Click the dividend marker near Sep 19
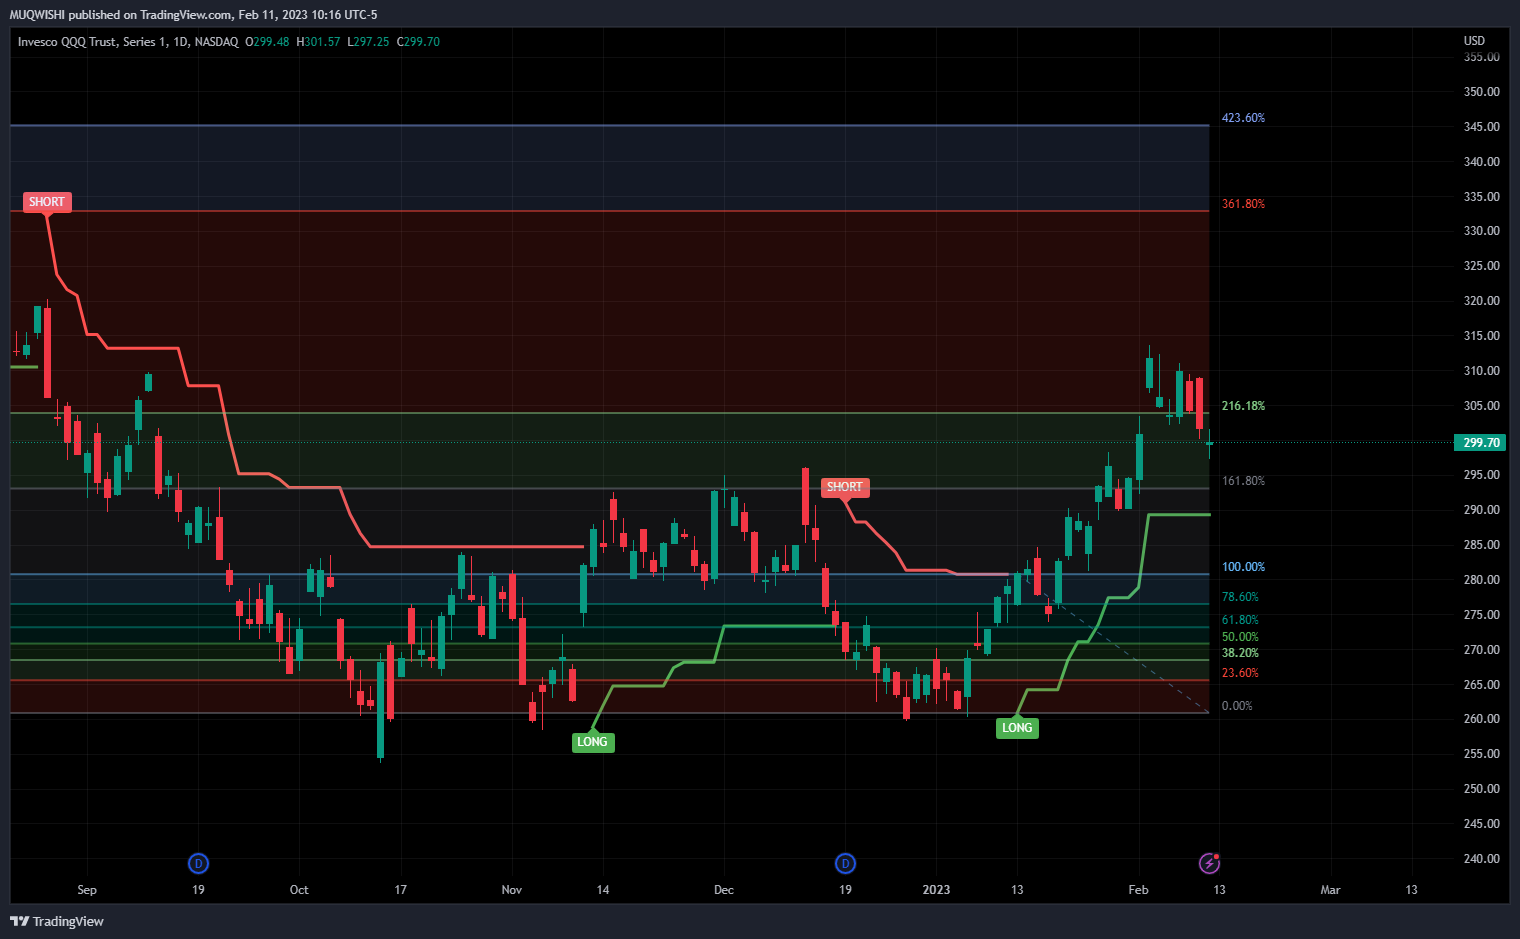The height and width of the screenshot is (939, 1520). (x=198, y=863)
